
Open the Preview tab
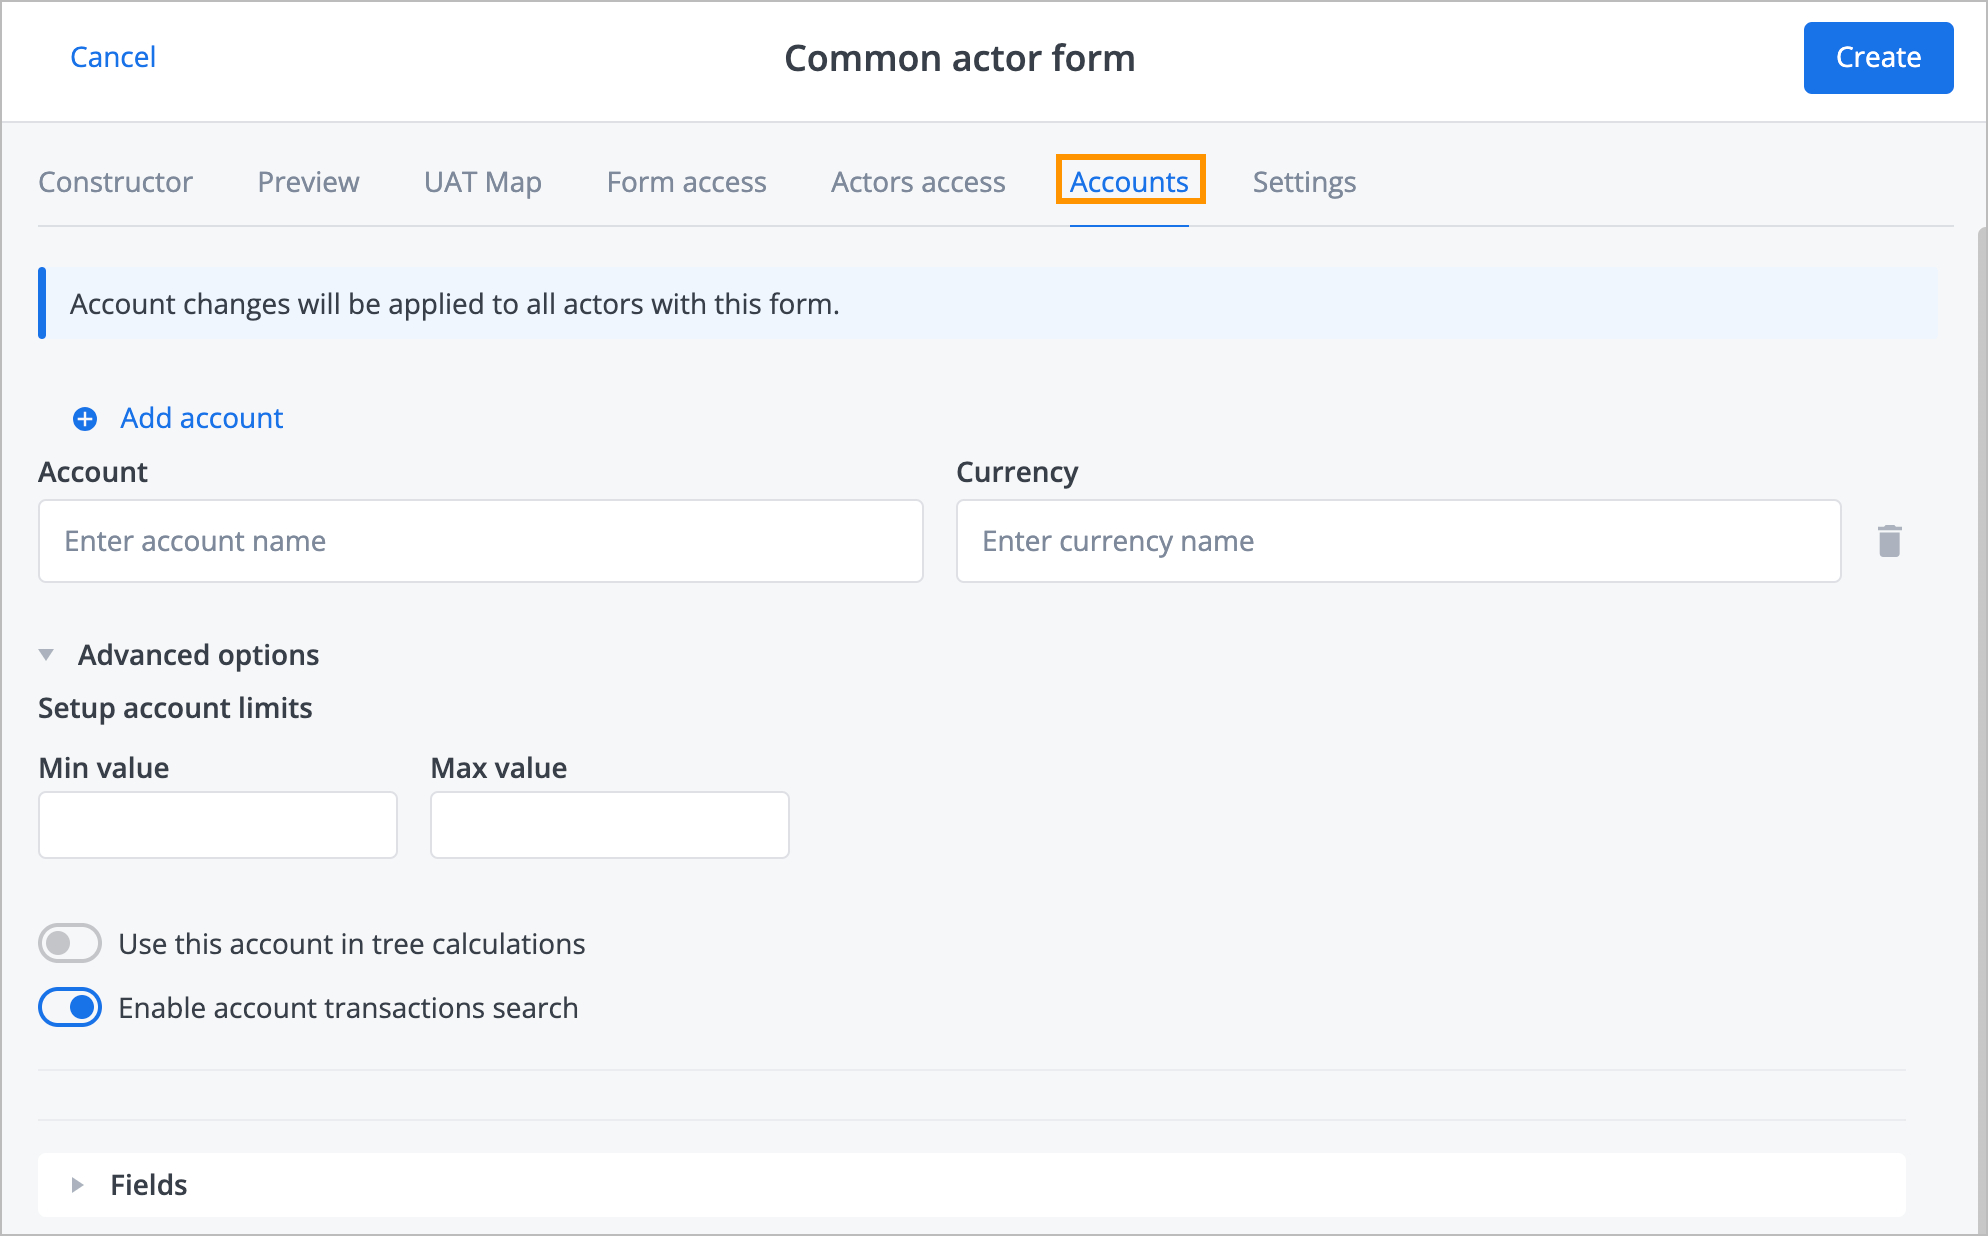(x=310, y=181)
